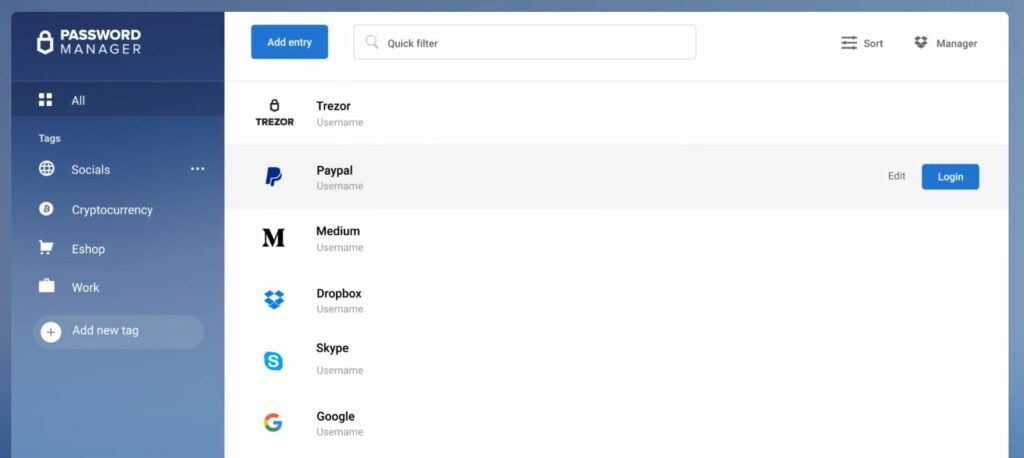The width and height of the screenshot is (1024, 458).
Task: Click Login button for Paypal
Action: pos(950,176)
